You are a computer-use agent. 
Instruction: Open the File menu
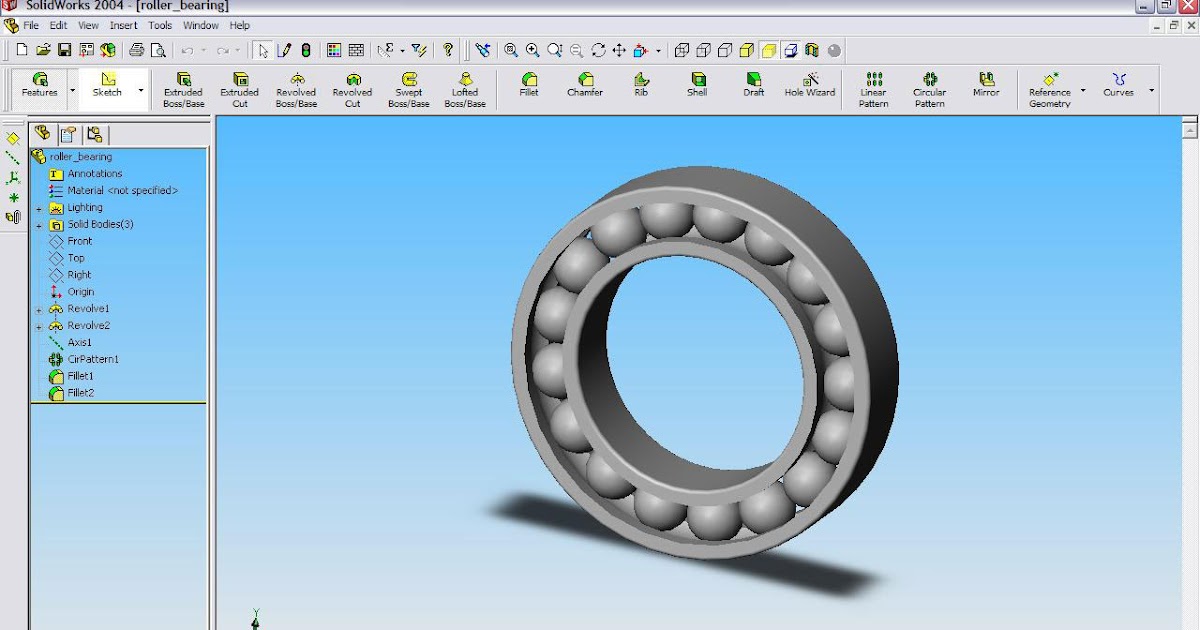click(31, 25)
